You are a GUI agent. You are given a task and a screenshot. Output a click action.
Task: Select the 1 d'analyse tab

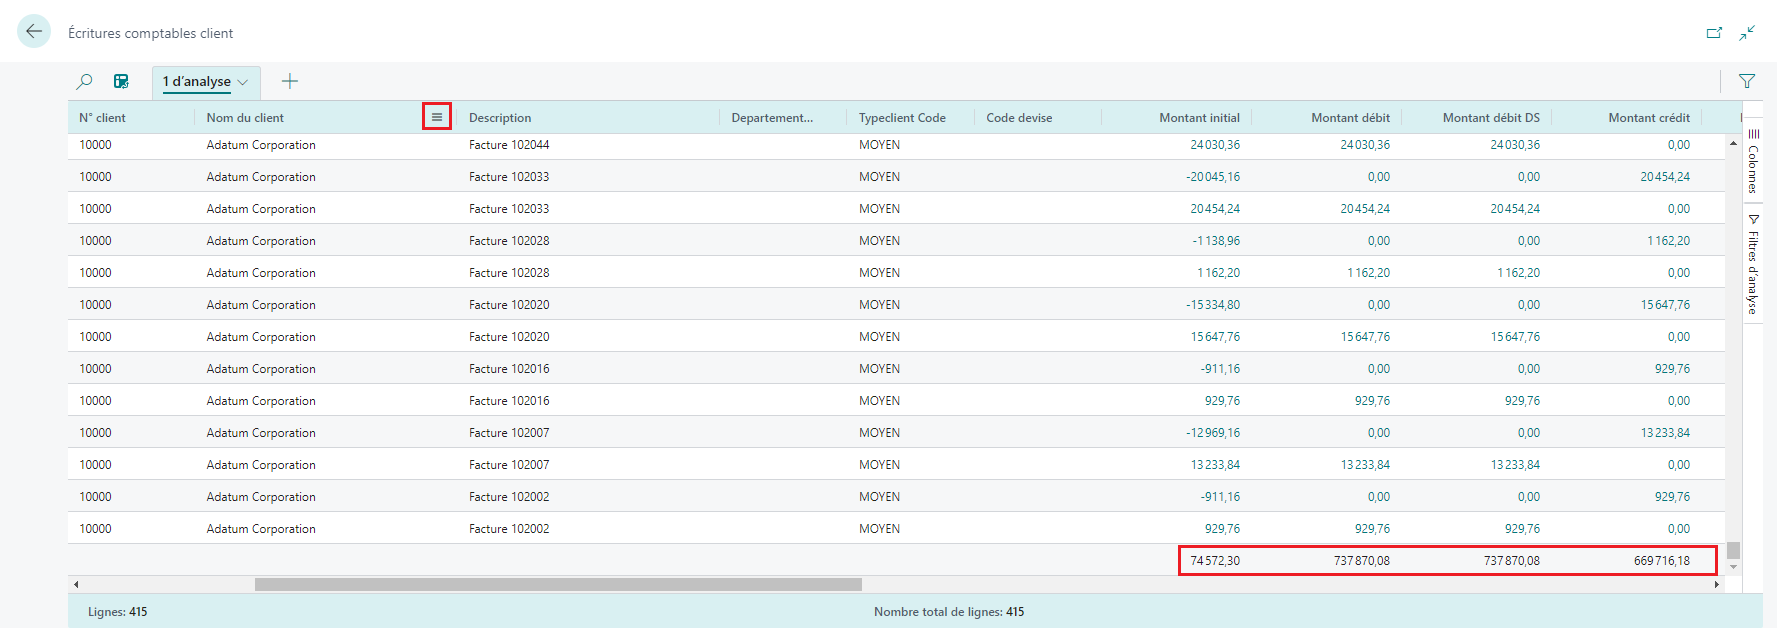pyautogui.click(x=197, y=82)
